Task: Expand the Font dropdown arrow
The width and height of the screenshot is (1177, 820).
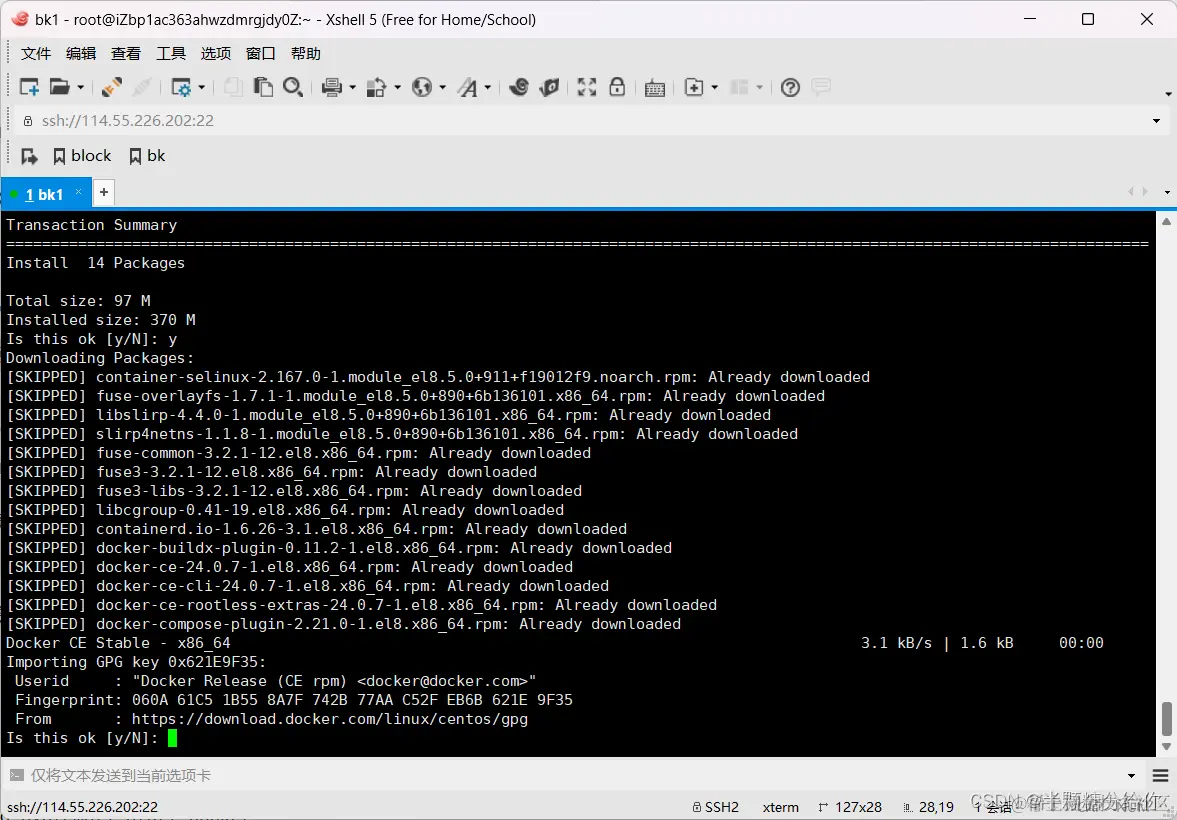Action: (x=487, y=88)
